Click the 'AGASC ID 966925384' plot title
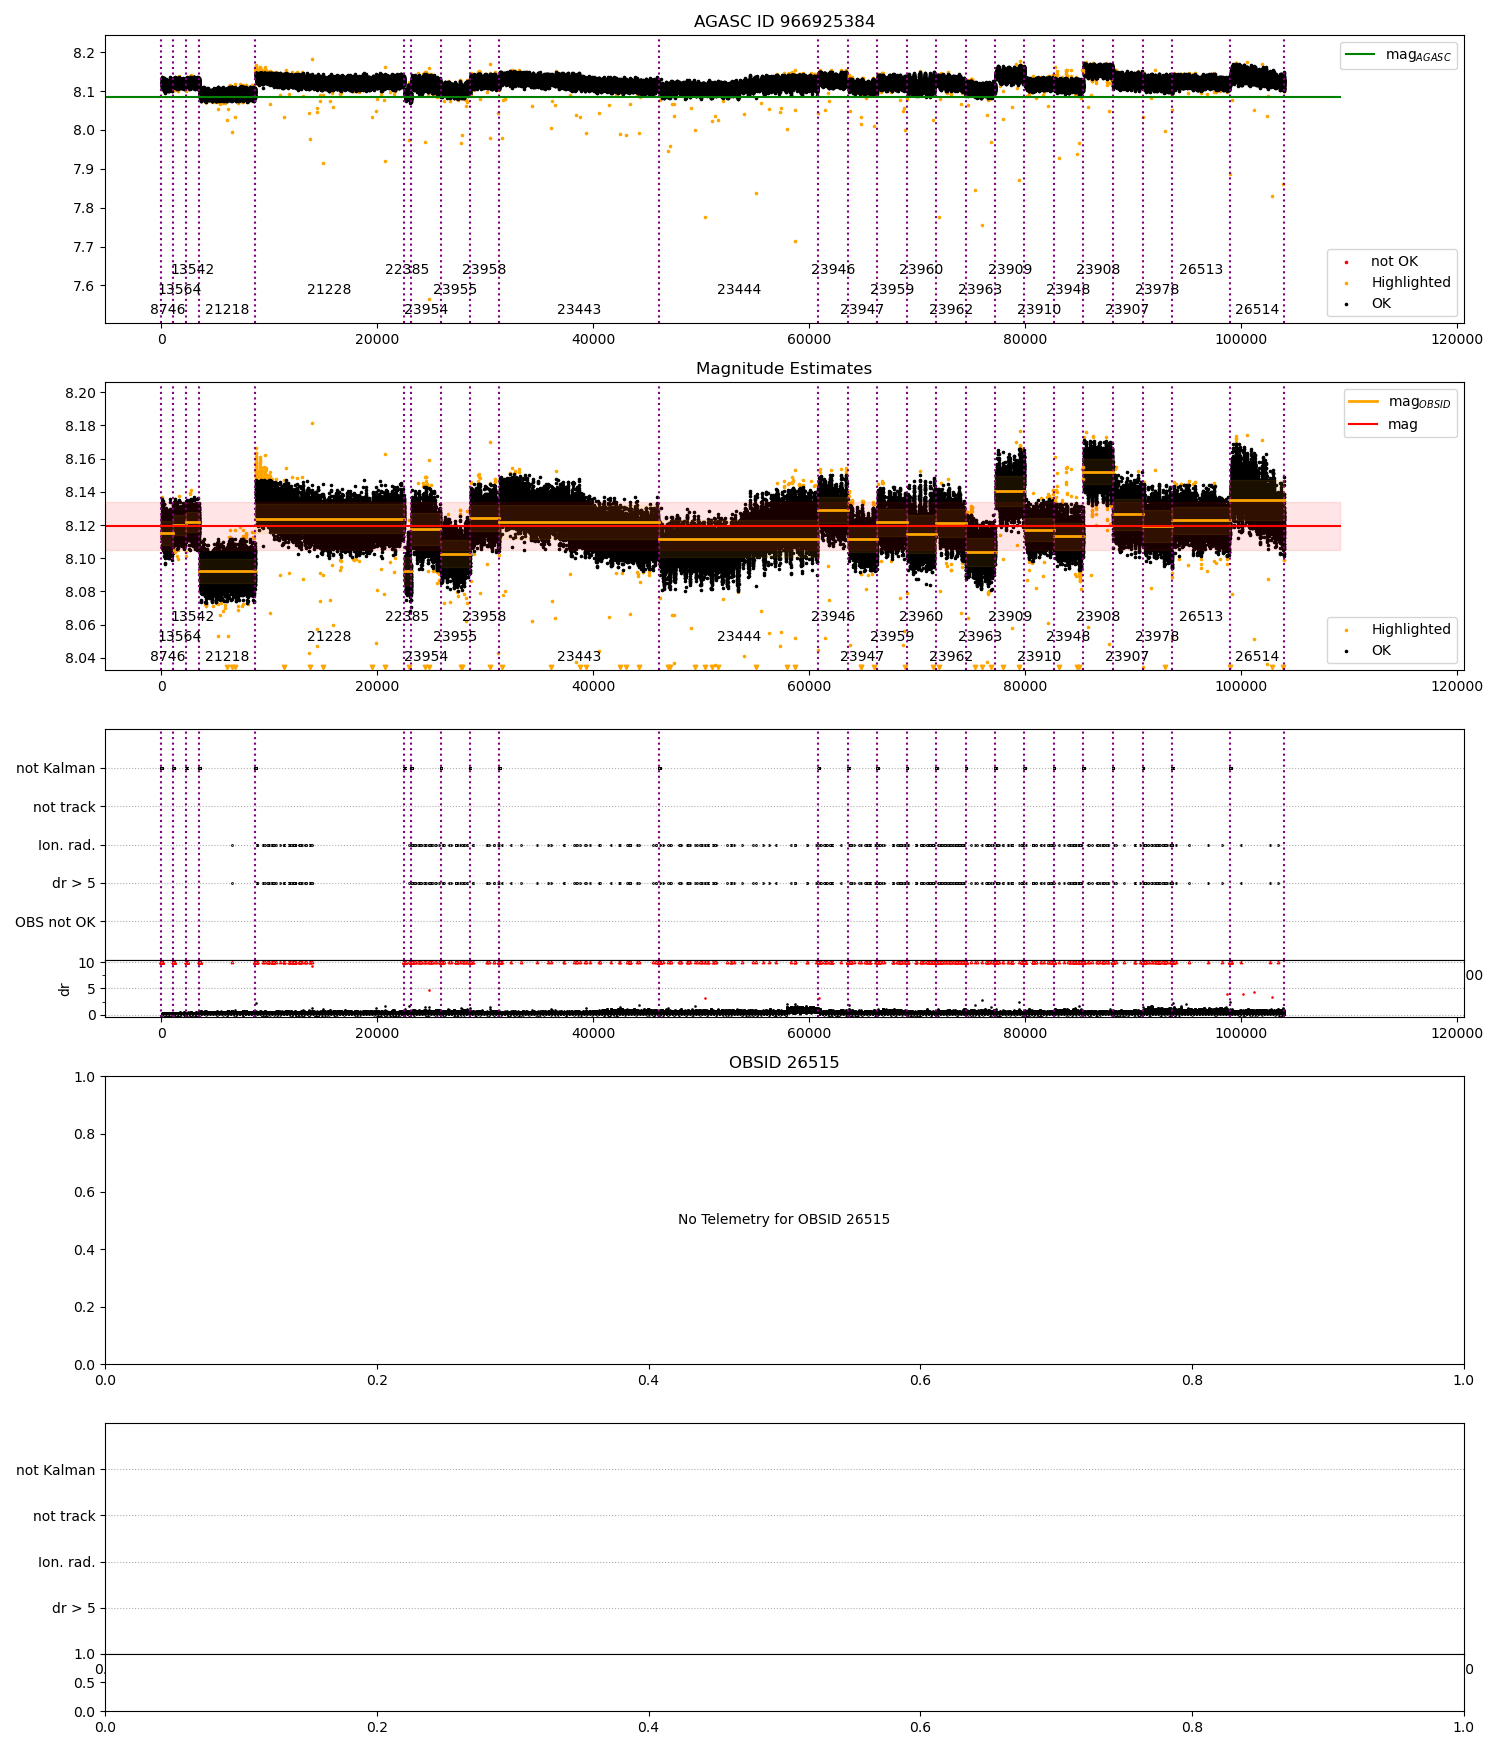 pos(784,22)
